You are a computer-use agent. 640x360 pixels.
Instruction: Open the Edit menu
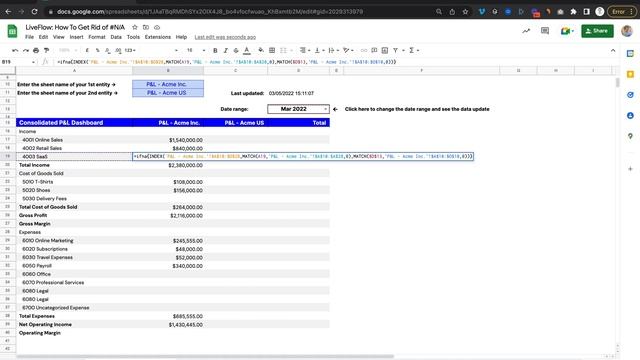43,37
